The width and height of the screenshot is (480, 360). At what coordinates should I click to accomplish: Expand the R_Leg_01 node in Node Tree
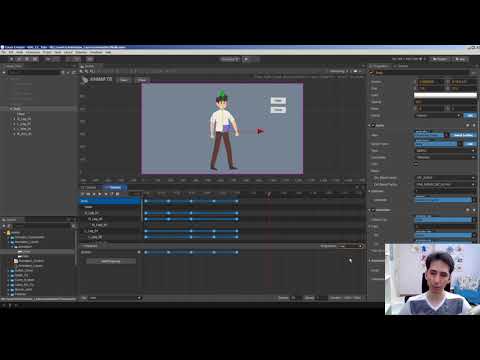click(x=14, y=119)
